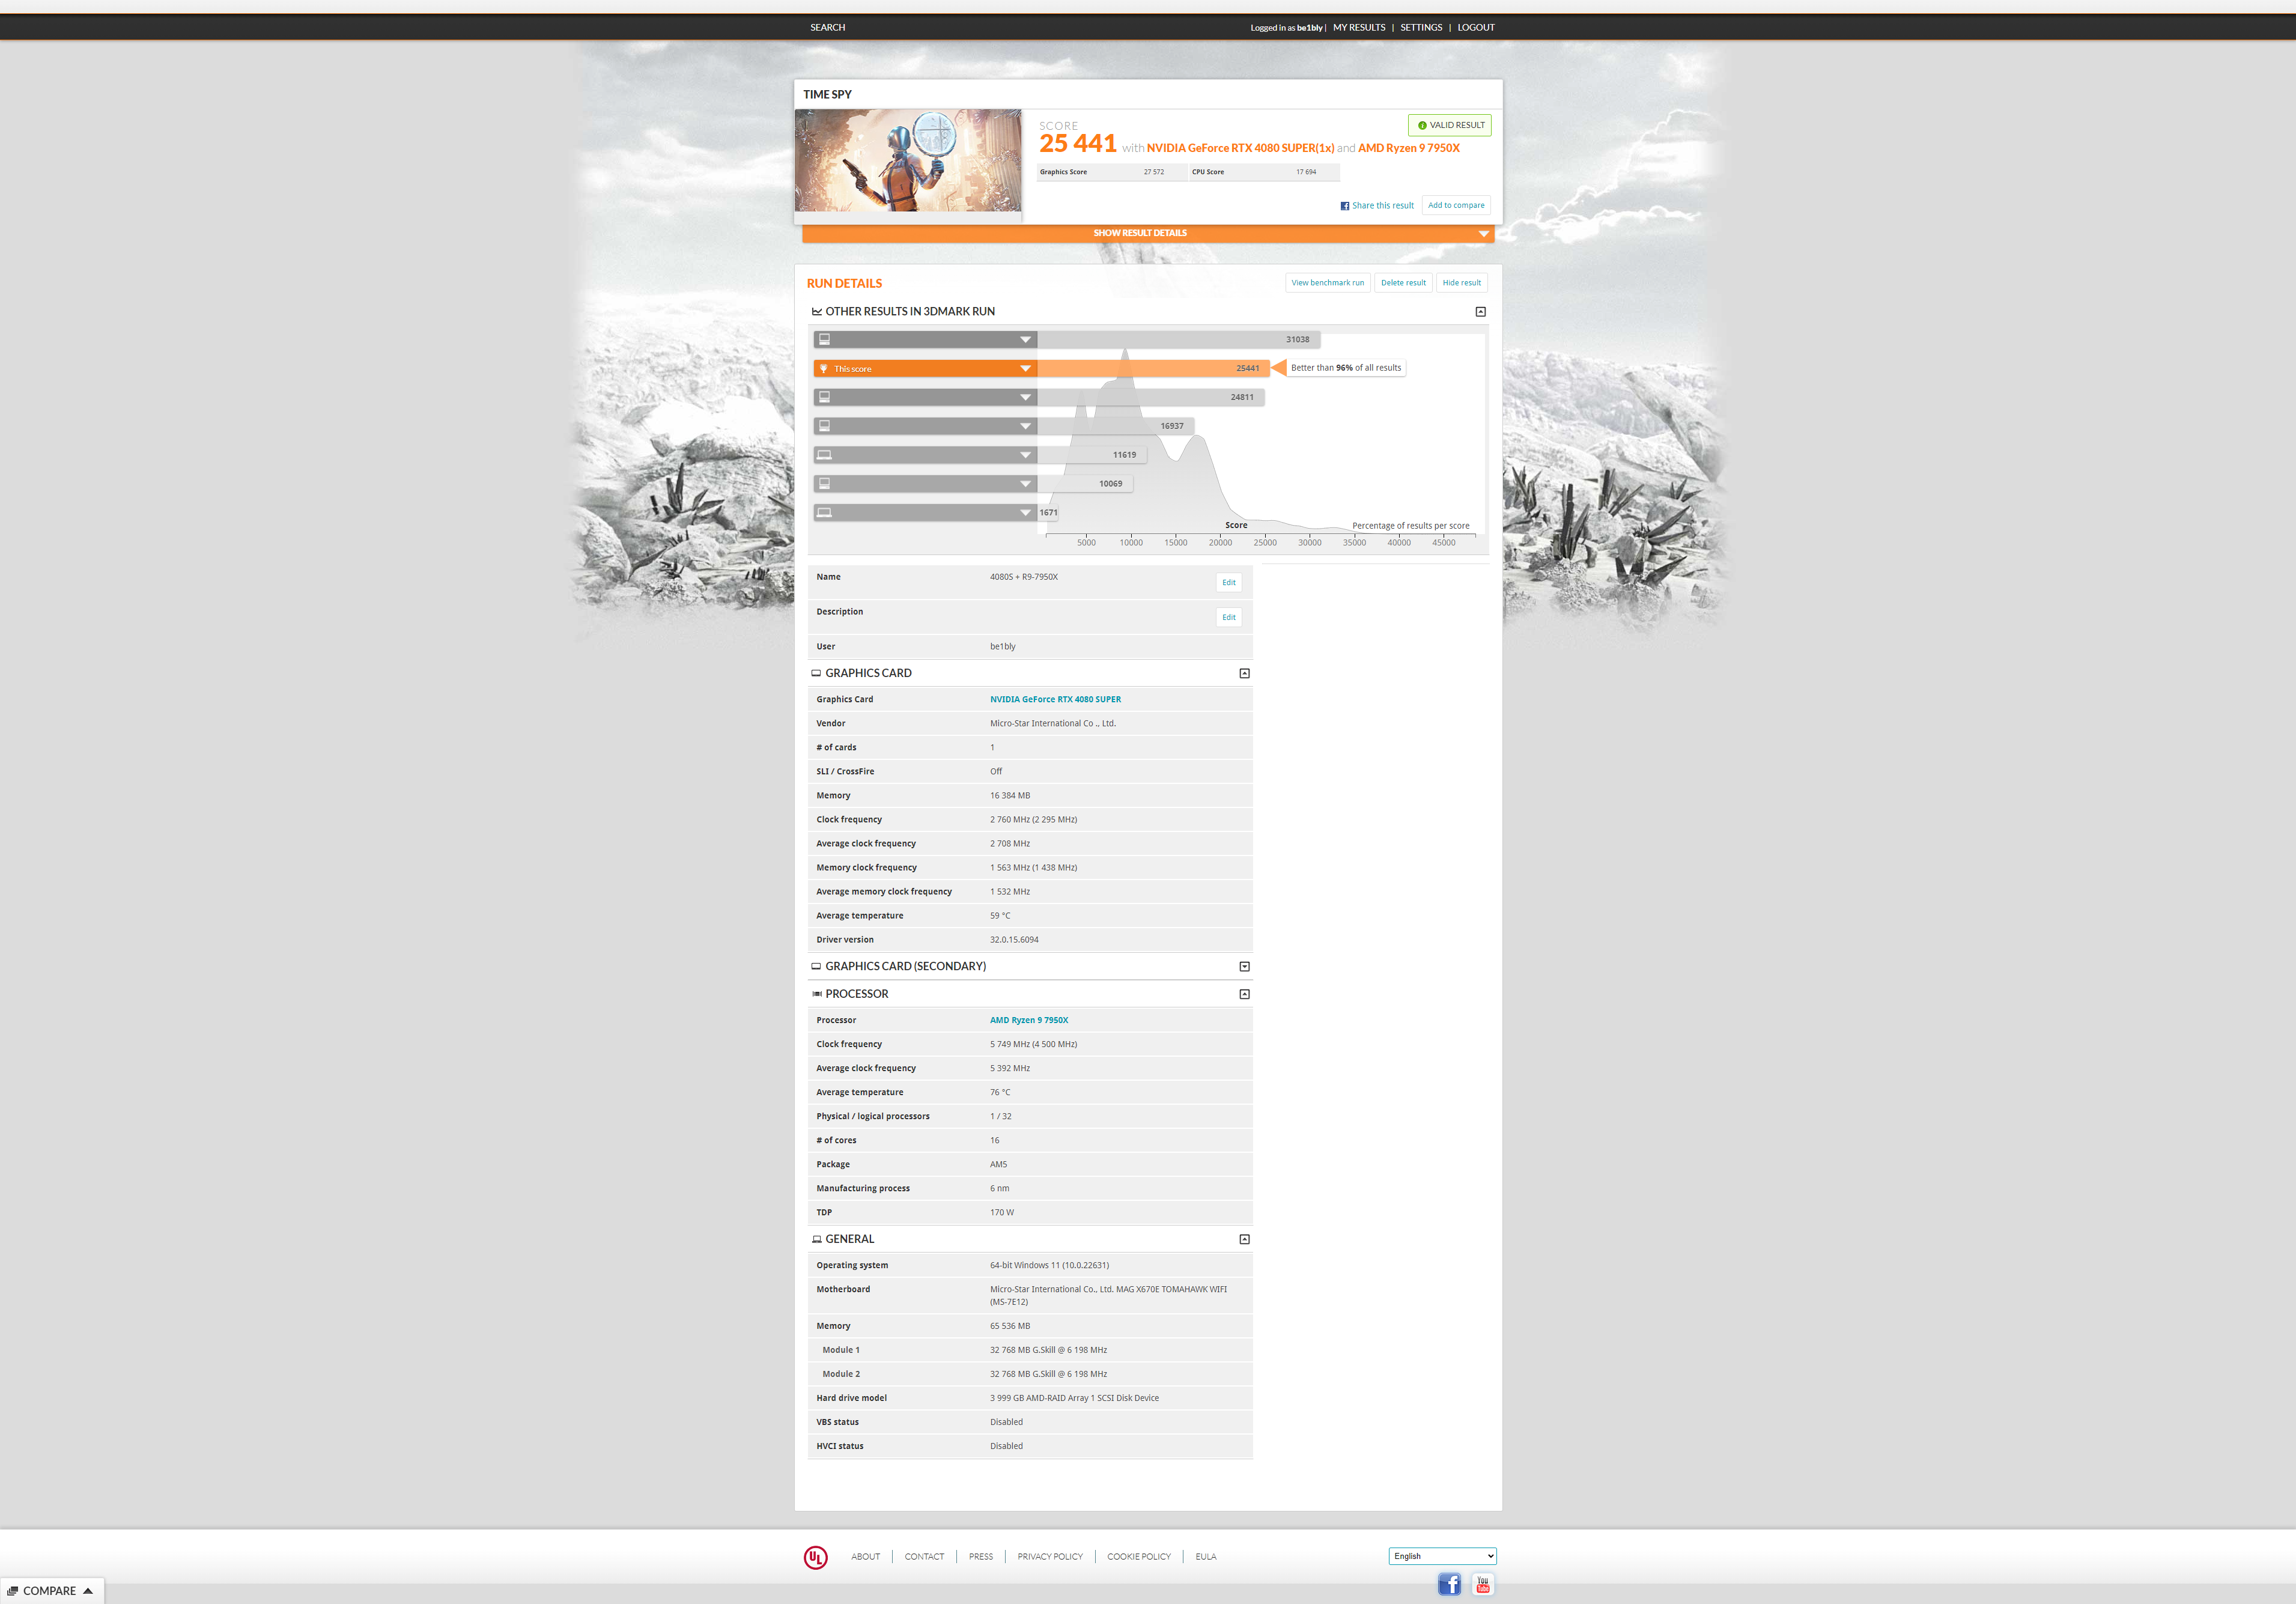Screen dimensions: 2296x1604
Task: Click the desktop icon on the 24811 result row
Action: coord(824,397)
